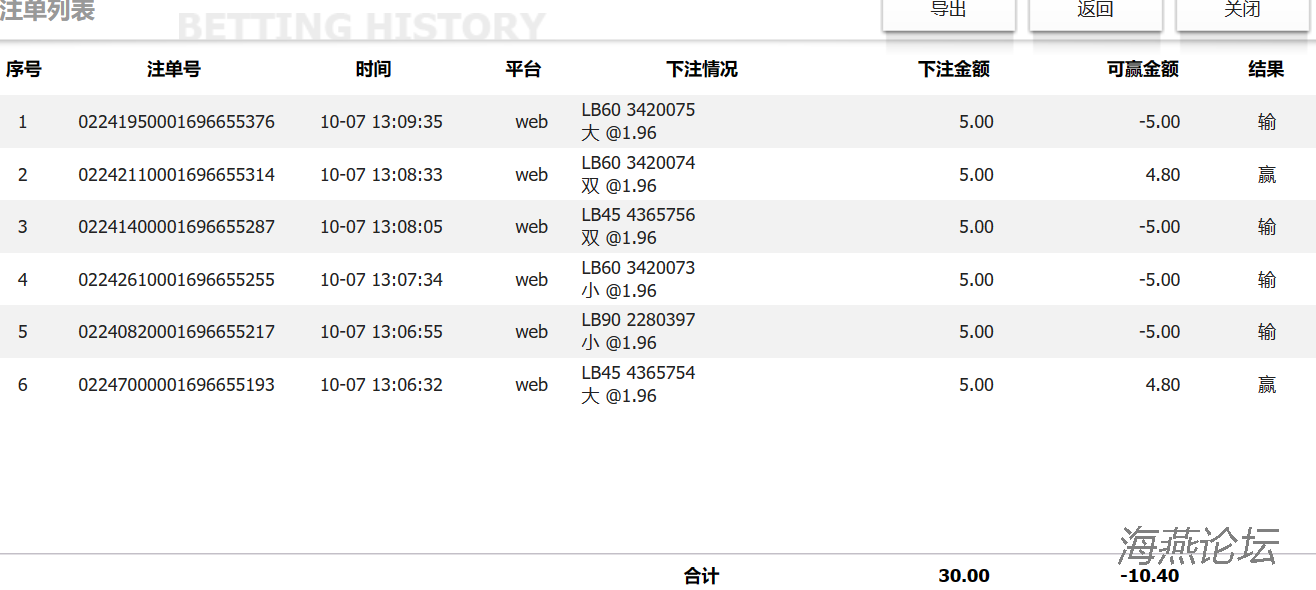Select the 平台 column header
1316x590 pixels.
click(523, 69)
